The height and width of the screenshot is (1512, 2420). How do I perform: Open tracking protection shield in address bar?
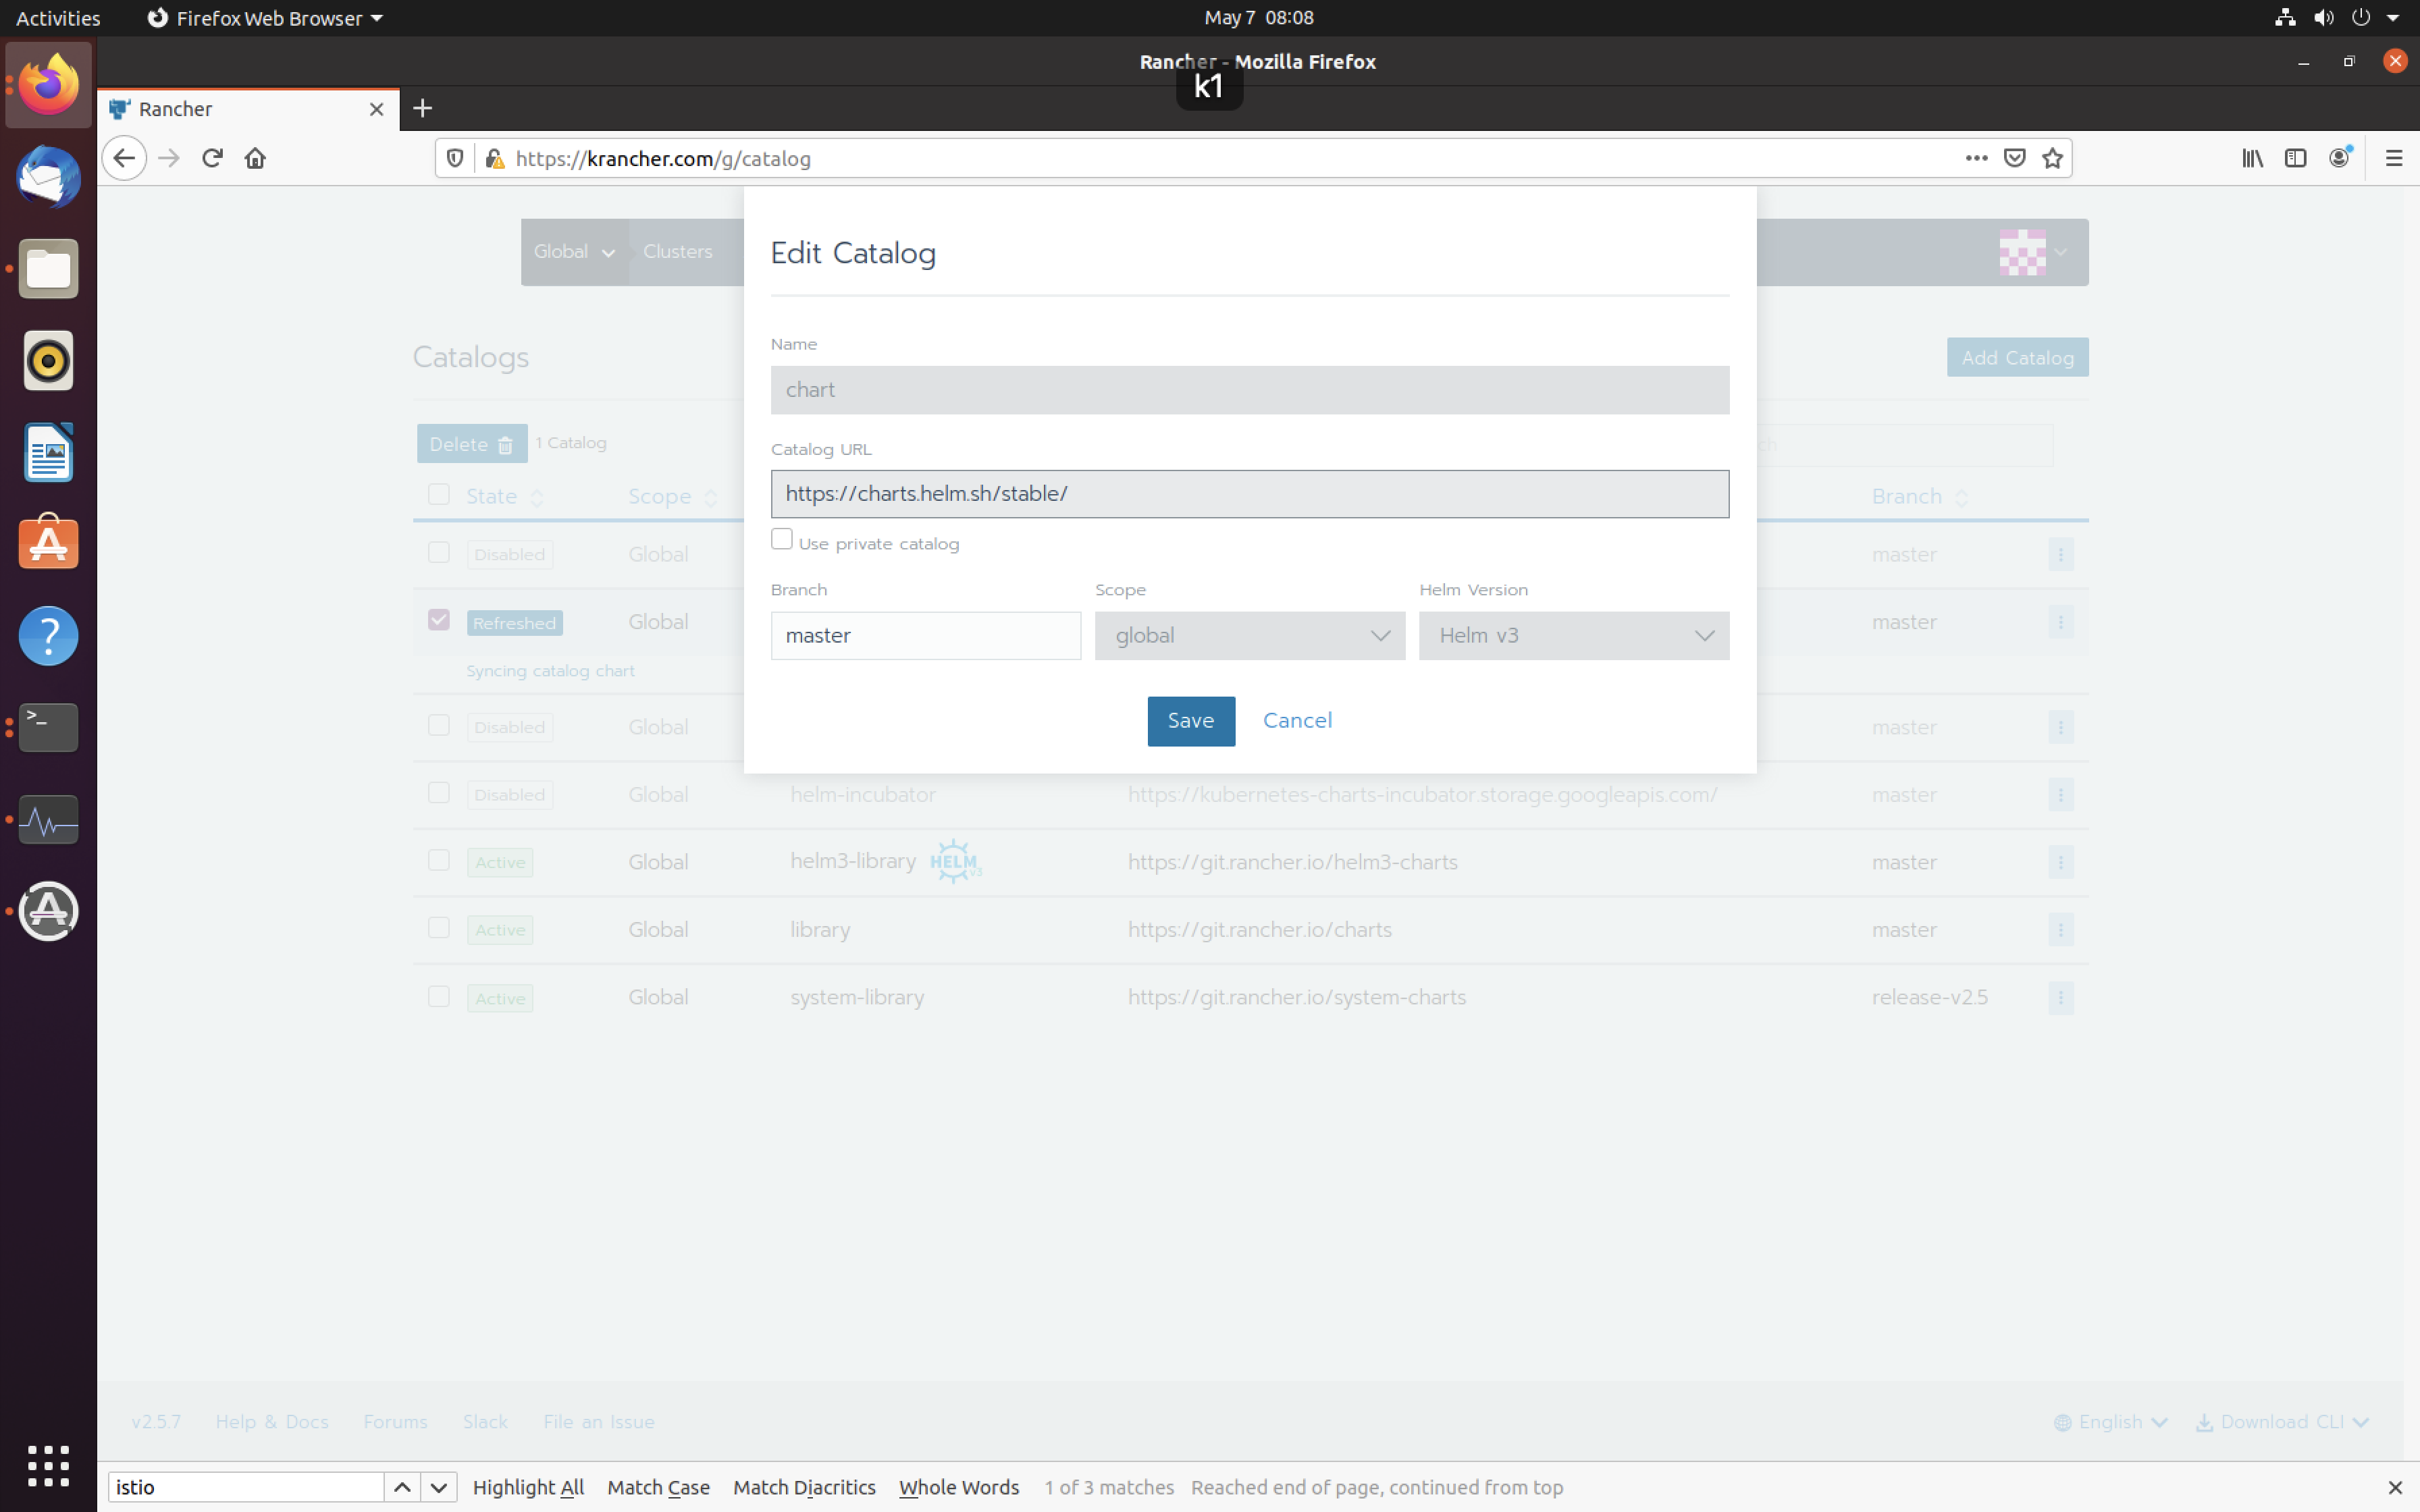(455, 158)
